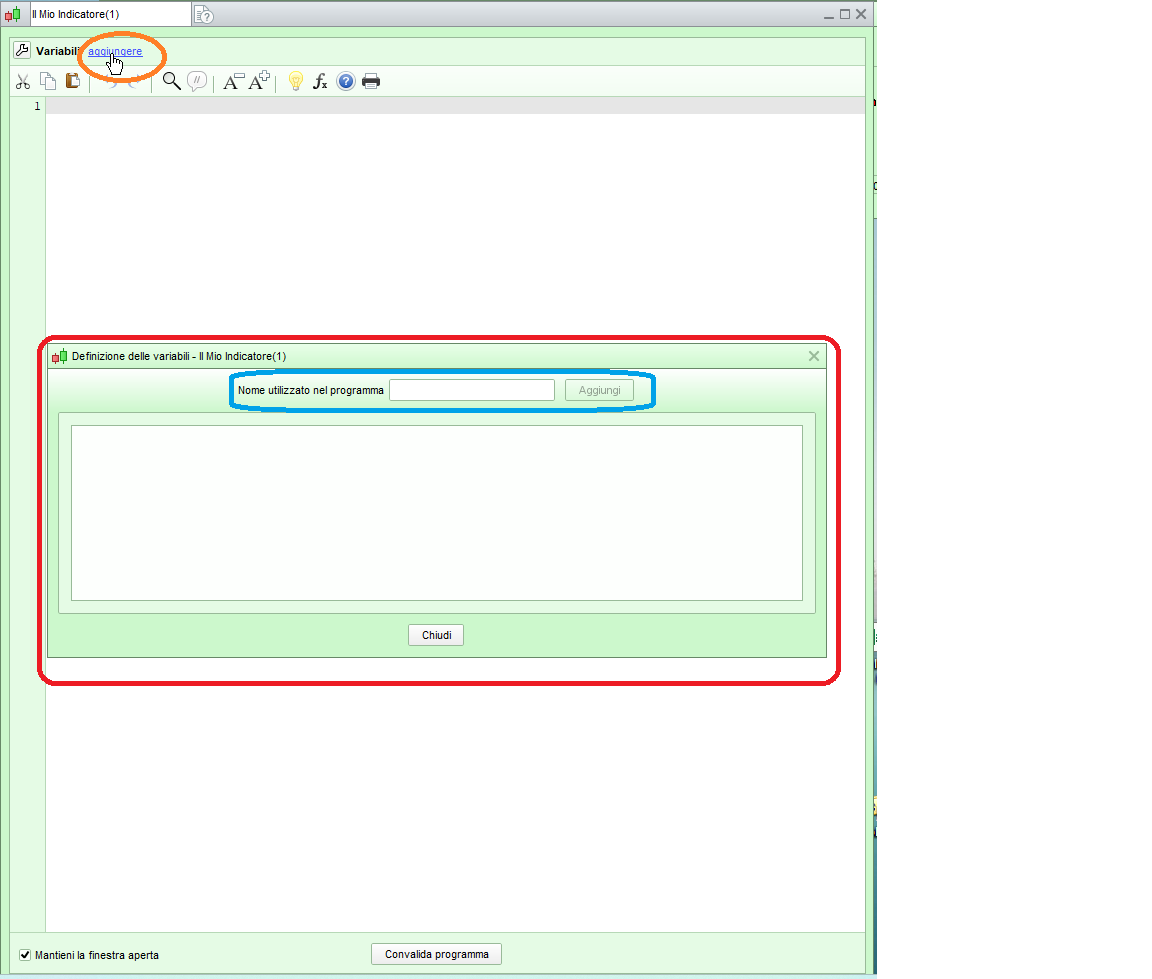Close the indicator editor window

point(861,14)
